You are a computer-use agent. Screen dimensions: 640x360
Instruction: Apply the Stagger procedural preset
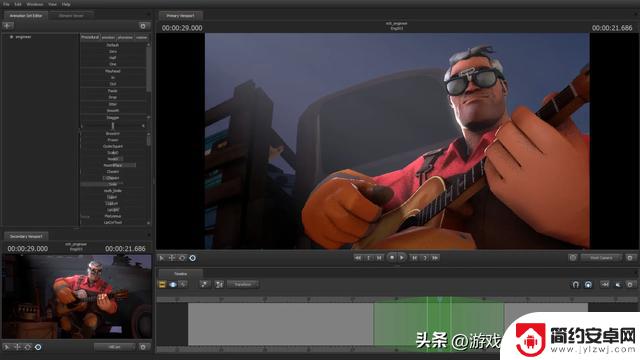(x=113, y=118)
